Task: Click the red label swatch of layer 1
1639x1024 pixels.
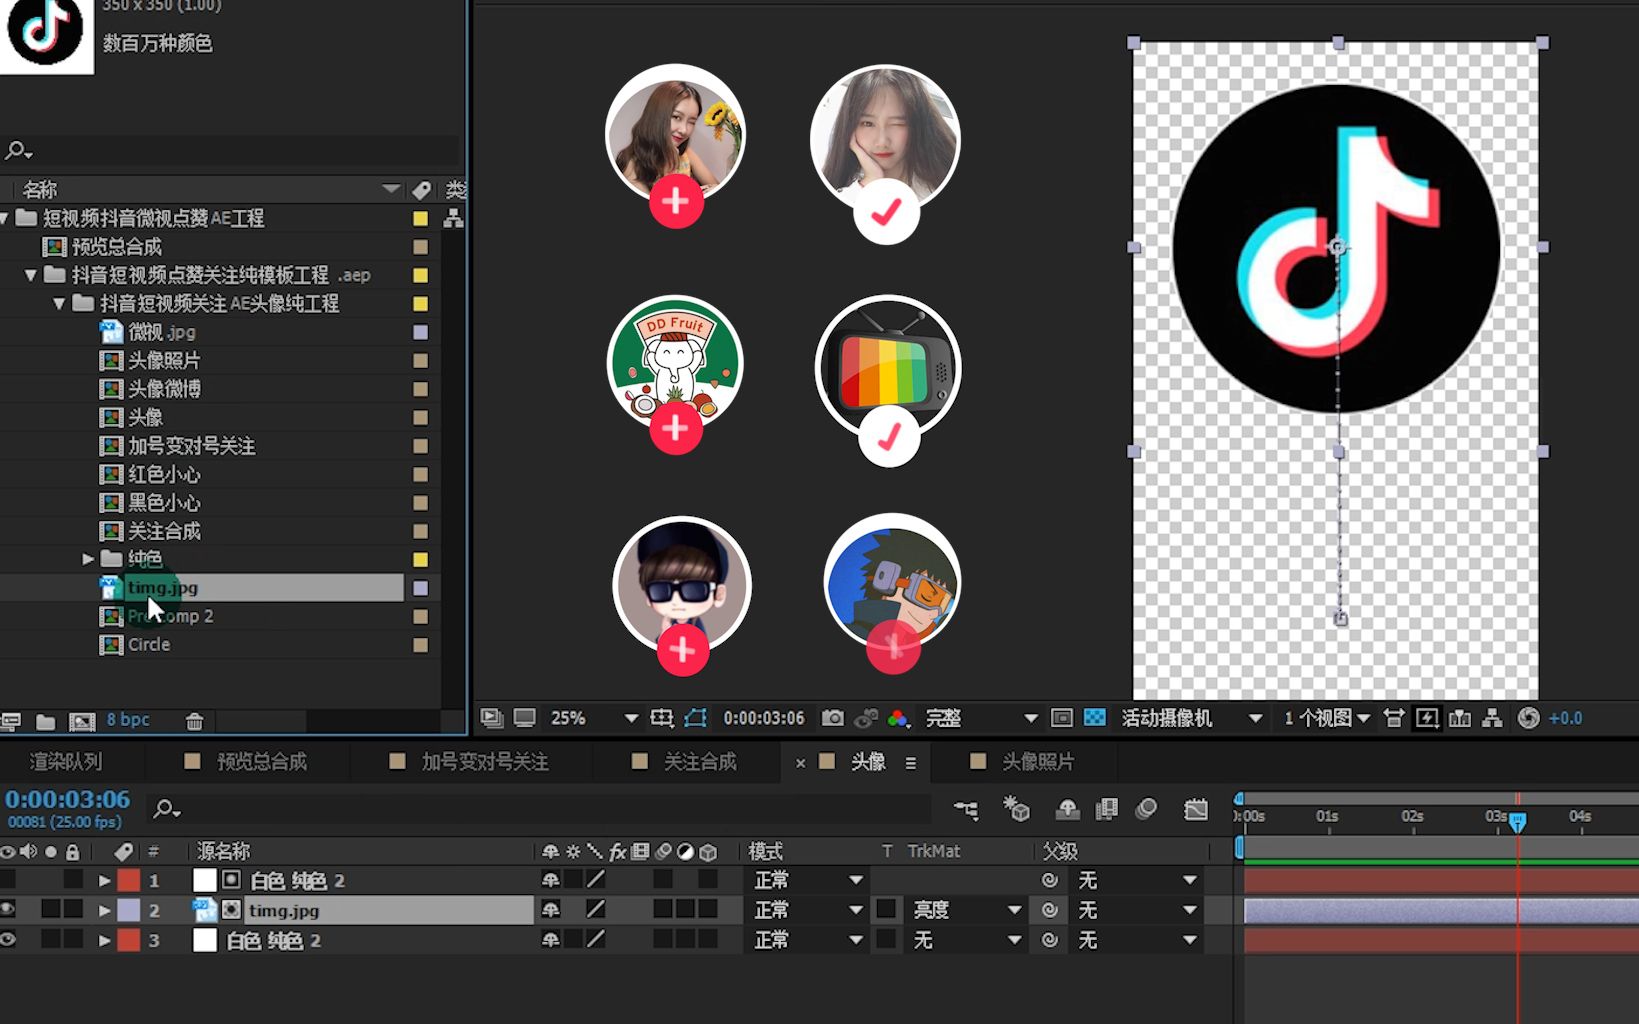Action: pos(129,880)
